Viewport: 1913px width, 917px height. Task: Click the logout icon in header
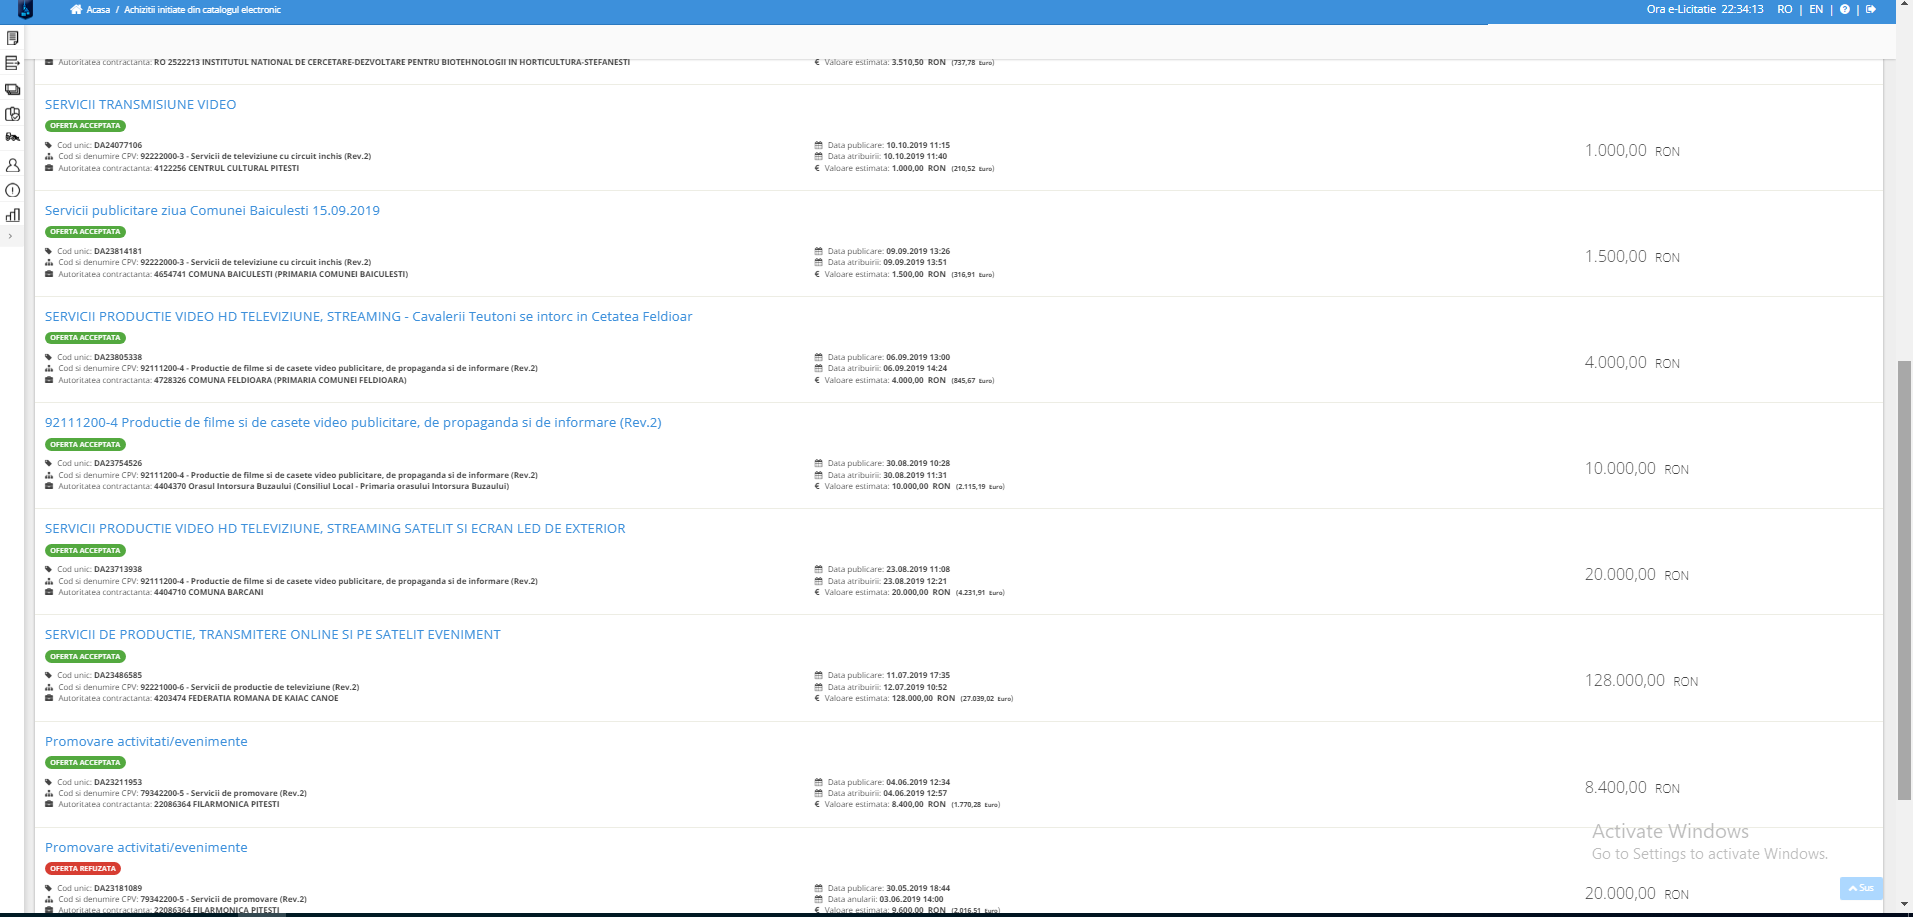tap(1870, 10)
